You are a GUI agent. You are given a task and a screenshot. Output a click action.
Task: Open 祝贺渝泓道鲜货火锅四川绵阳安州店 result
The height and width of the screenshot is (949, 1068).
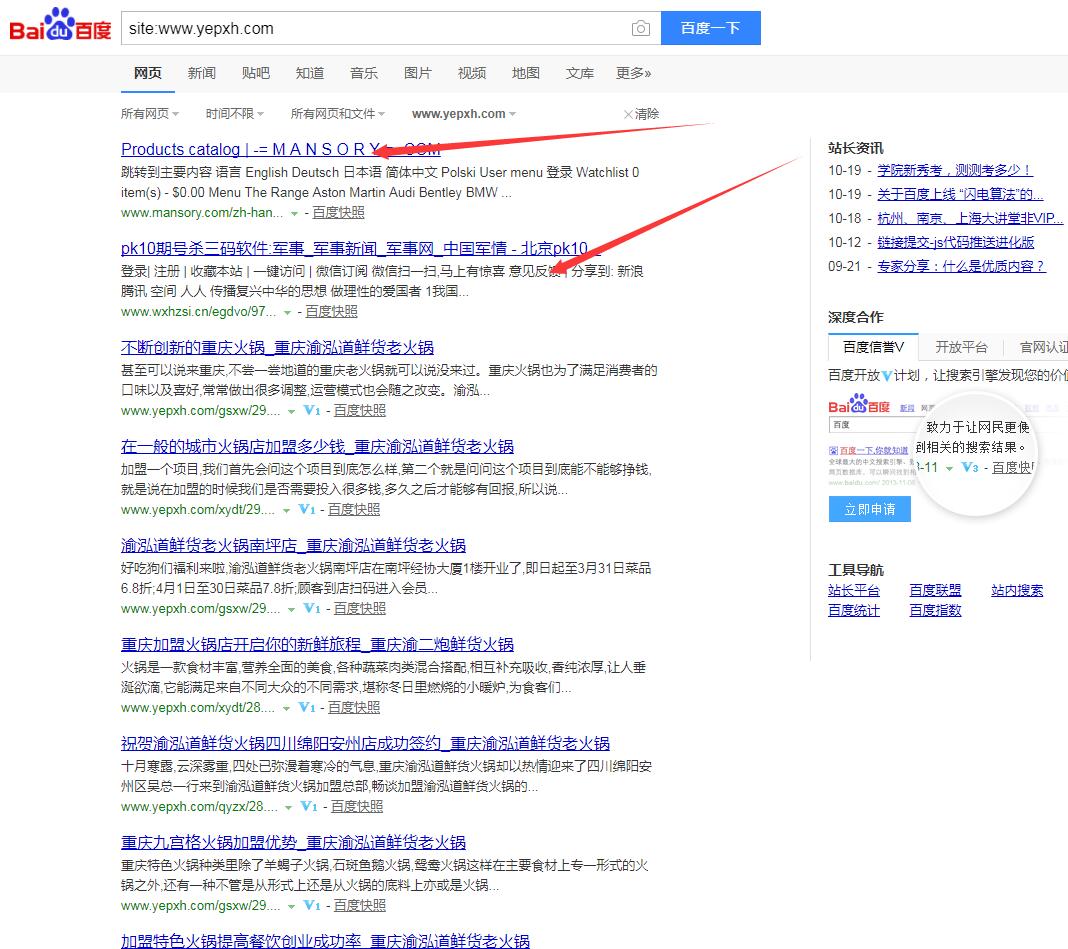coord(365,743)
